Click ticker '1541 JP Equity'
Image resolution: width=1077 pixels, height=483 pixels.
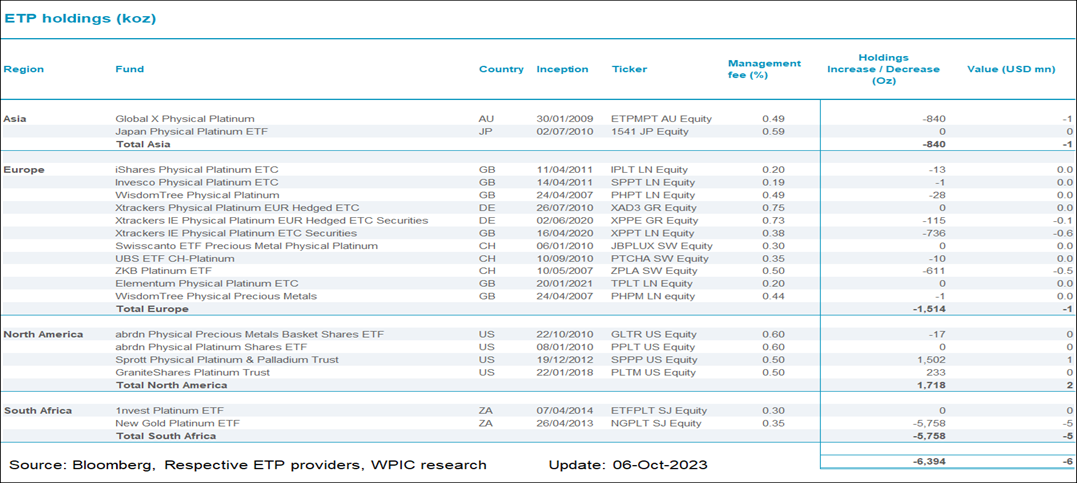pyautogui.click(x=650, y=131)
